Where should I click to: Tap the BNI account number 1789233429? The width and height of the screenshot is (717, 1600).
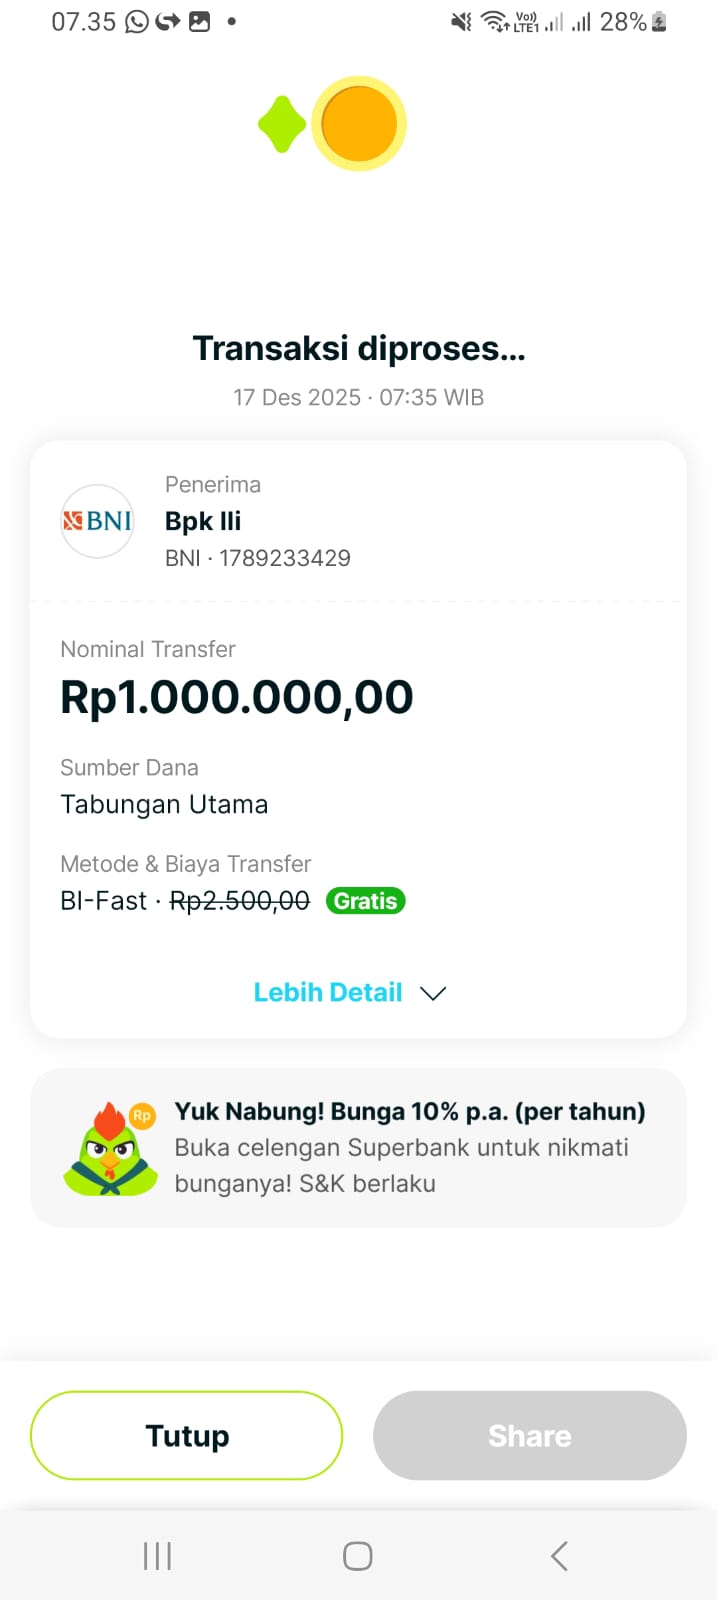click(x=285, y=558)
